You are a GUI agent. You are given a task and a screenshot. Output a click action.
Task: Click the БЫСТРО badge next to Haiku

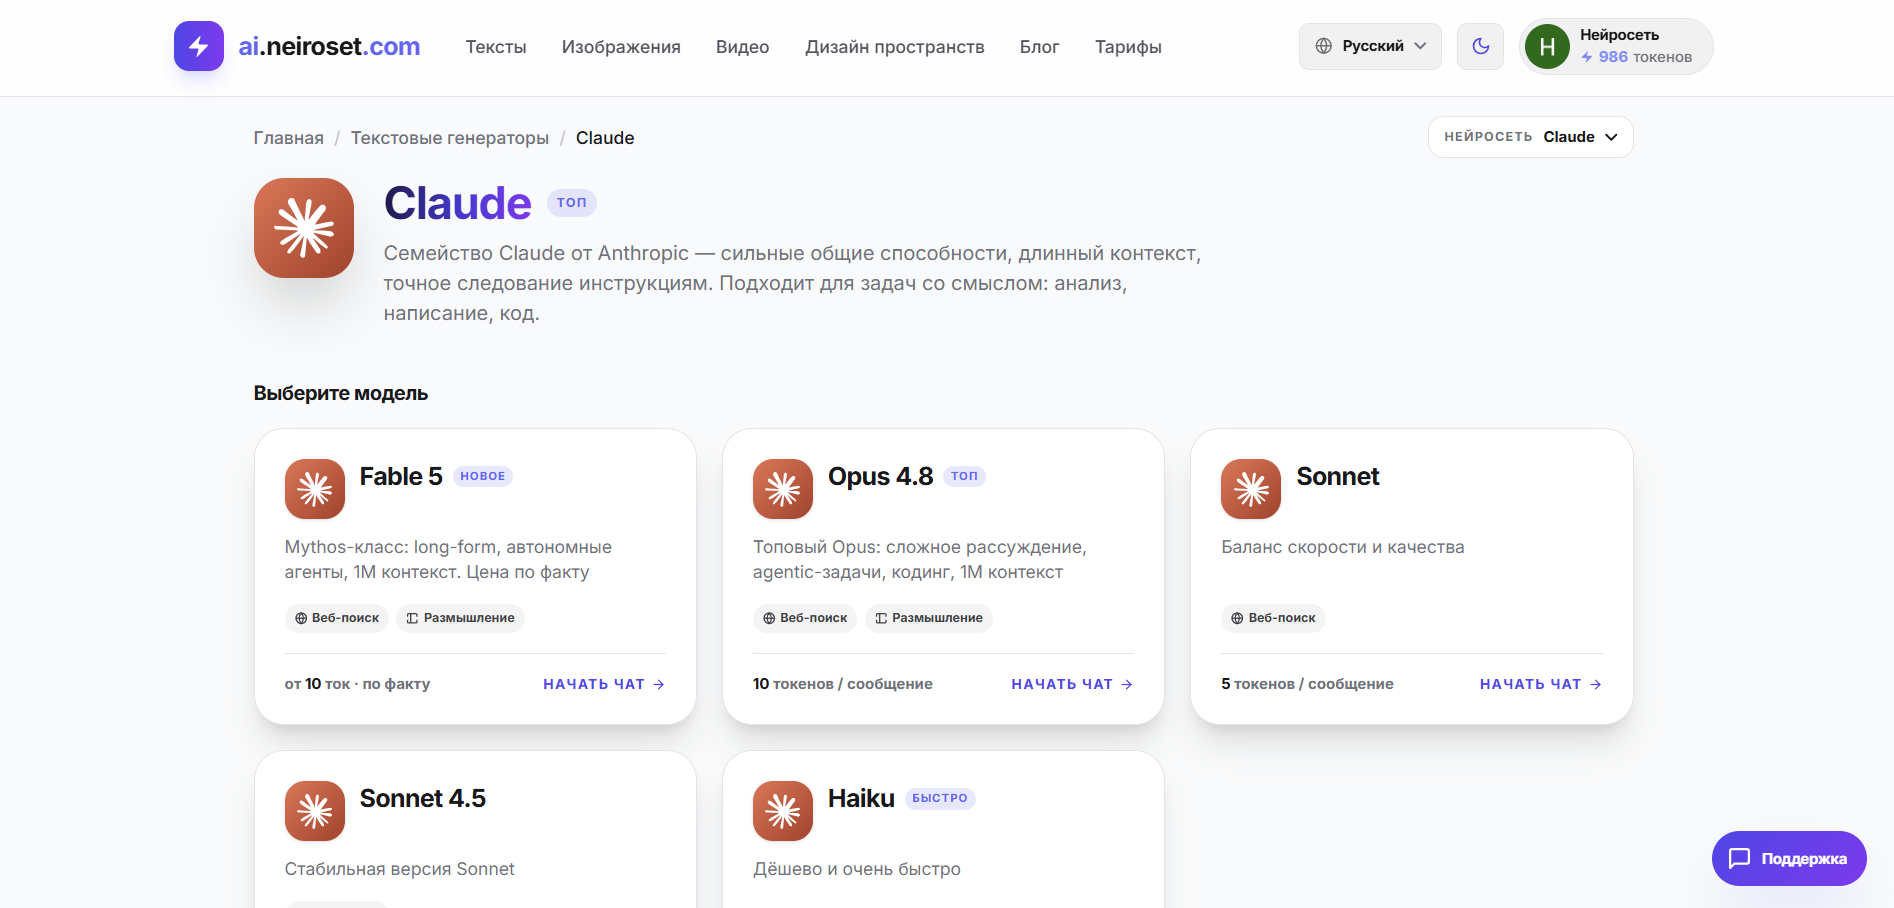(x=940, y=798)
